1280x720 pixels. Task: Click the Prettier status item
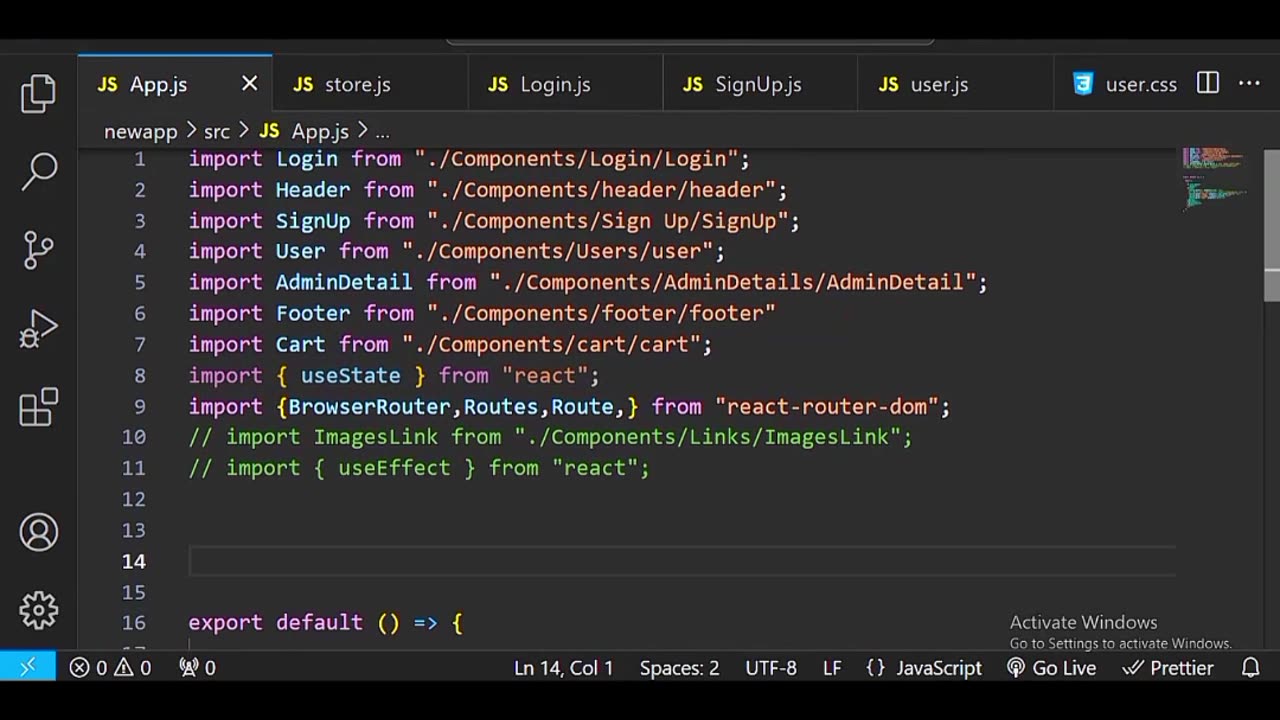1168,667
